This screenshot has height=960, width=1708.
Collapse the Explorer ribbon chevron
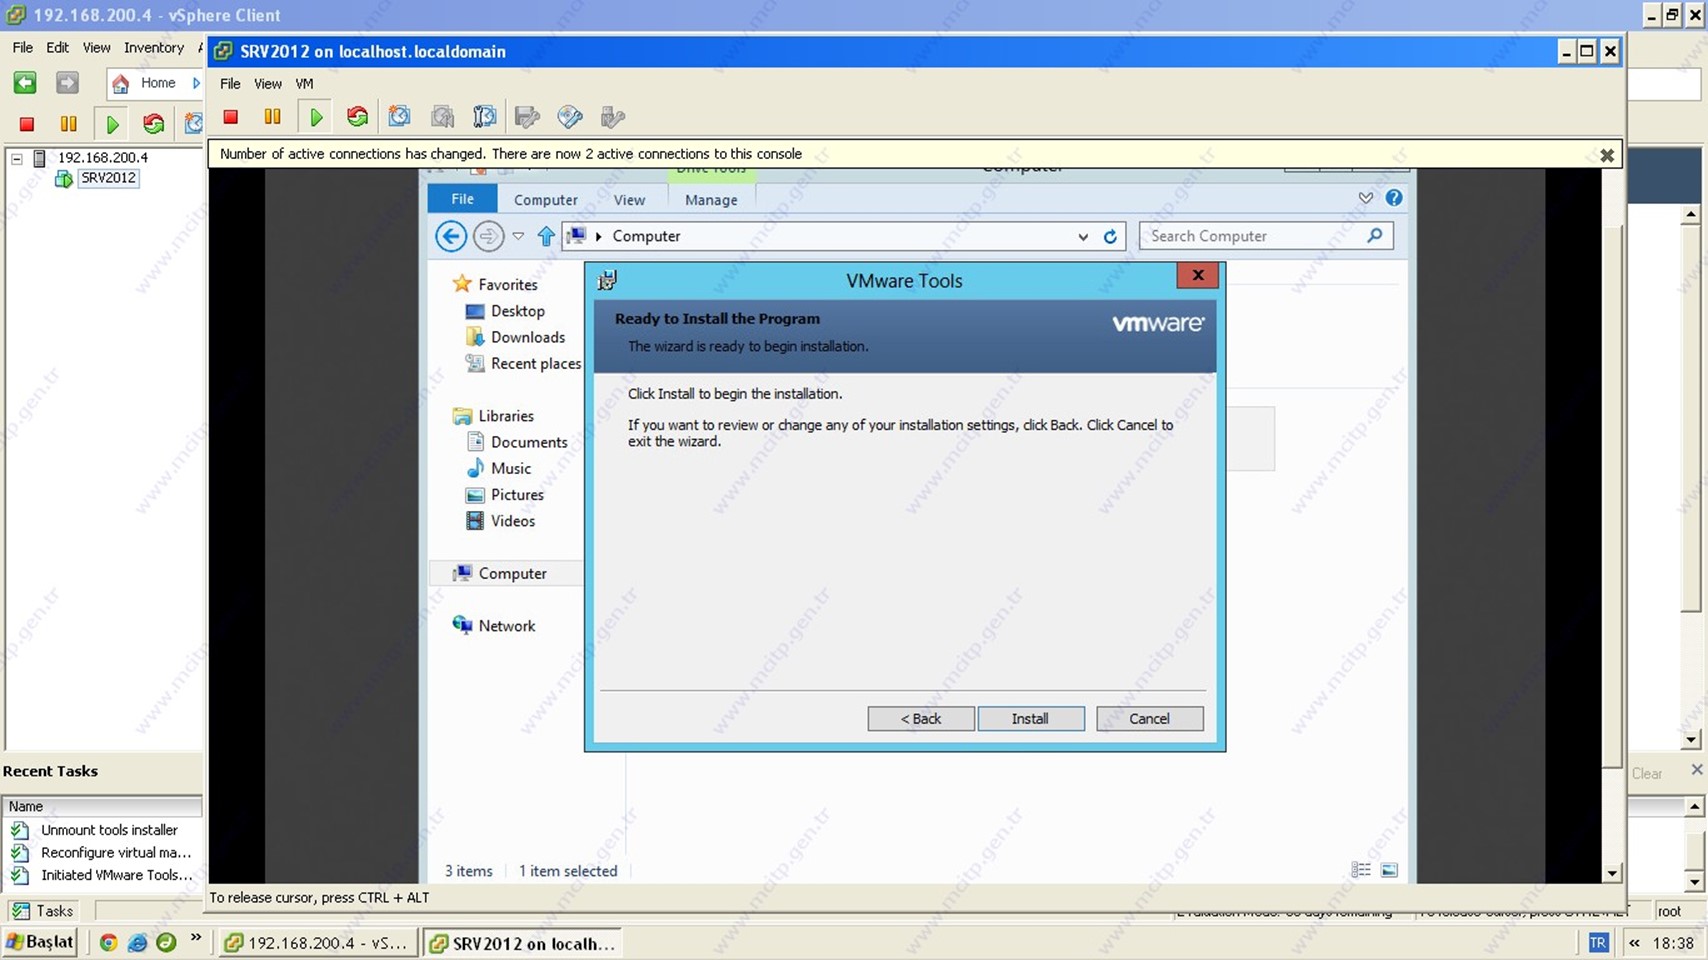[1365, 198]
